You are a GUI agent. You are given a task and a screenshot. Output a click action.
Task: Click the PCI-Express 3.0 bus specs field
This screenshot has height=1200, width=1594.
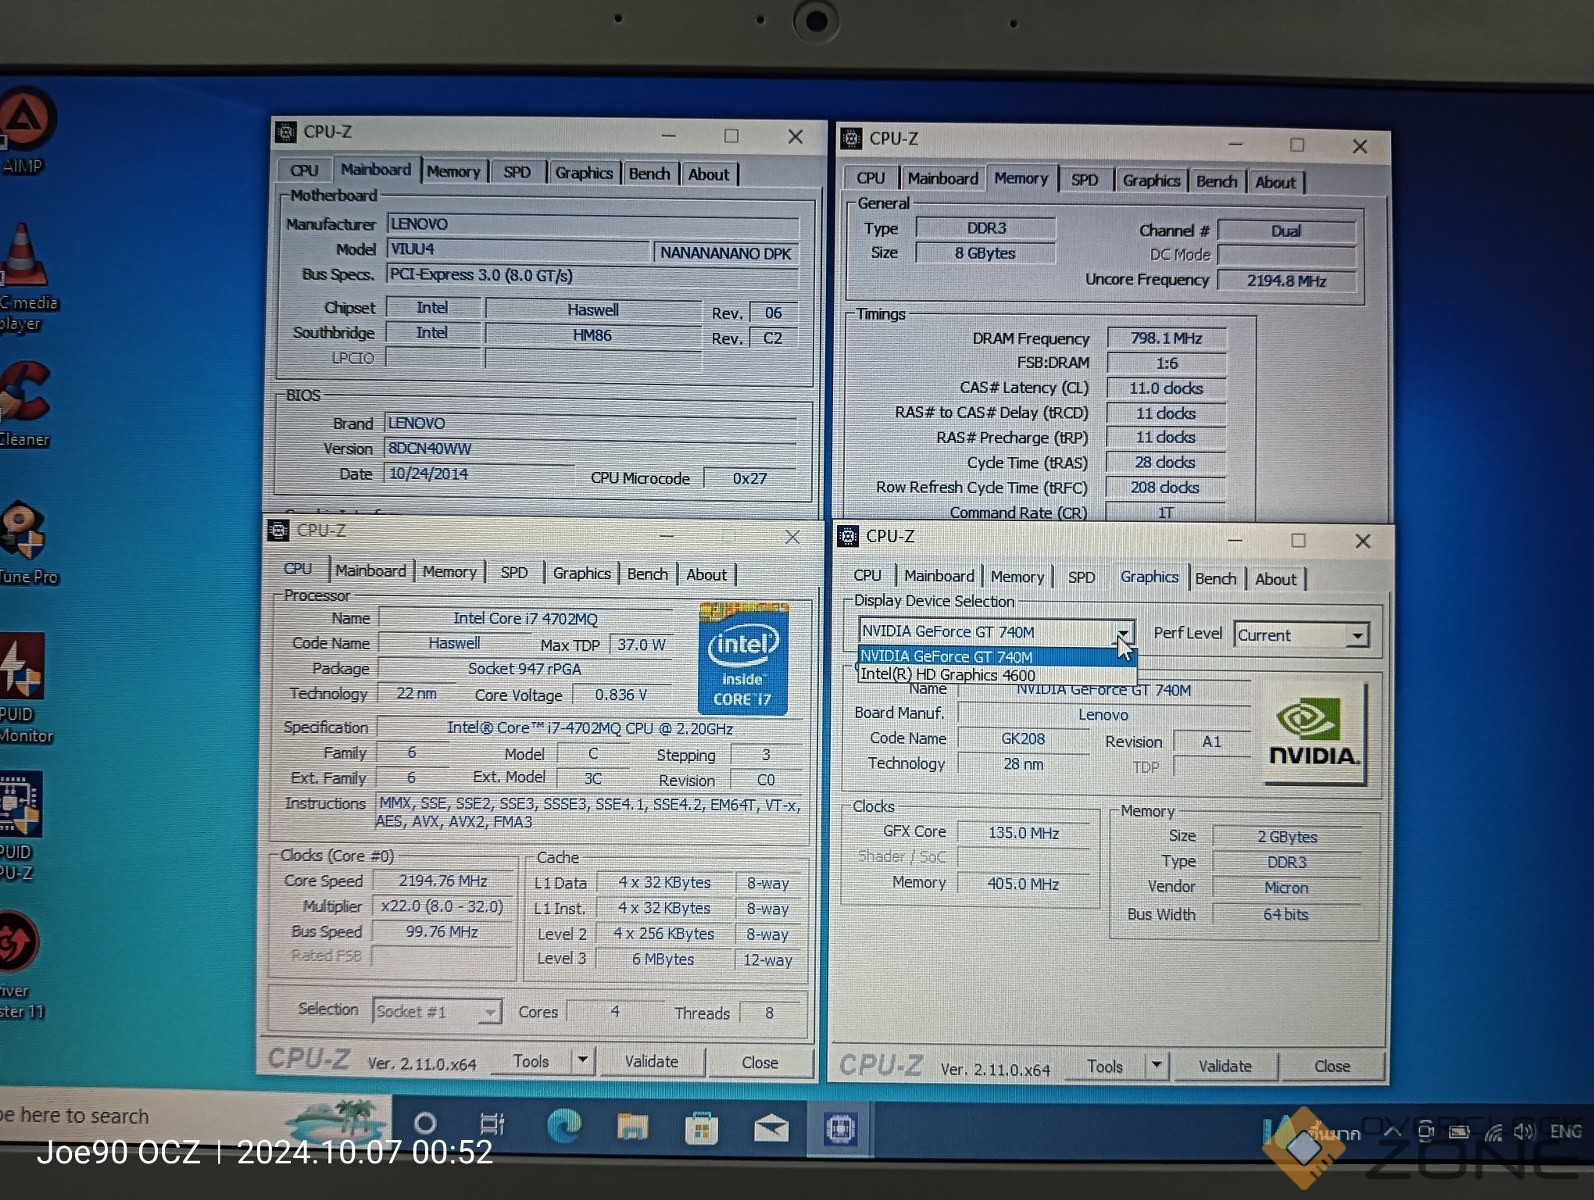(591, 275)
